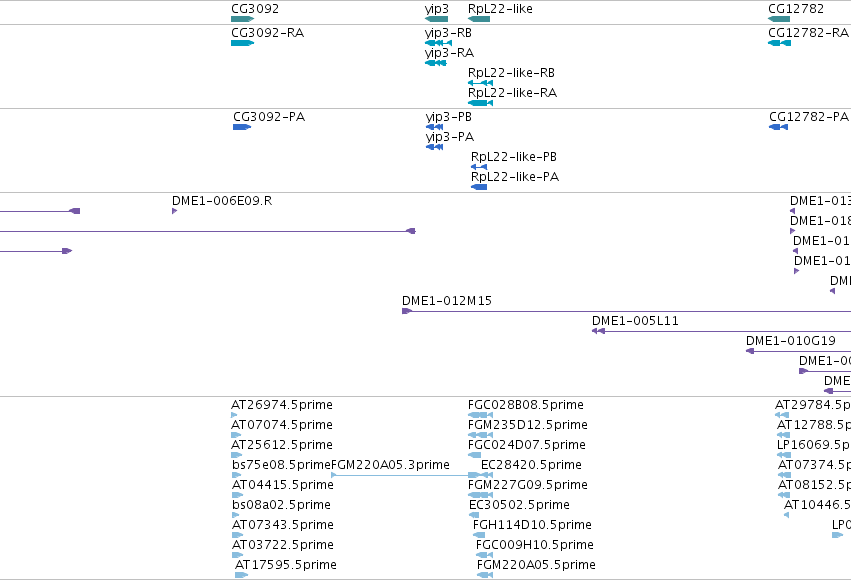Click the AT07343.5prime EST label
The width and height of the screenshot is (851, 580).
tap(282, 525)
